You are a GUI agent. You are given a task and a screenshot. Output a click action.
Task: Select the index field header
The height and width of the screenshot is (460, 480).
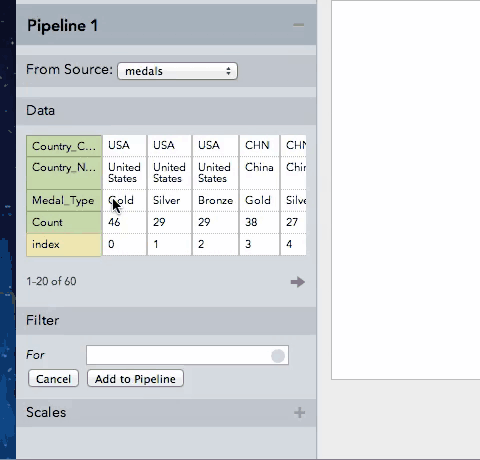64,245
